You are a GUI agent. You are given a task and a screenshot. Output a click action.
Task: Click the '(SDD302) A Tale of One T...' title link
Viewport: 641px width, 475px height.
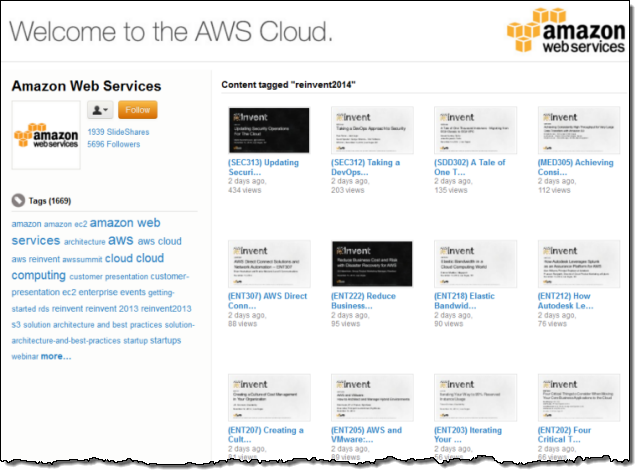(470, 167)
